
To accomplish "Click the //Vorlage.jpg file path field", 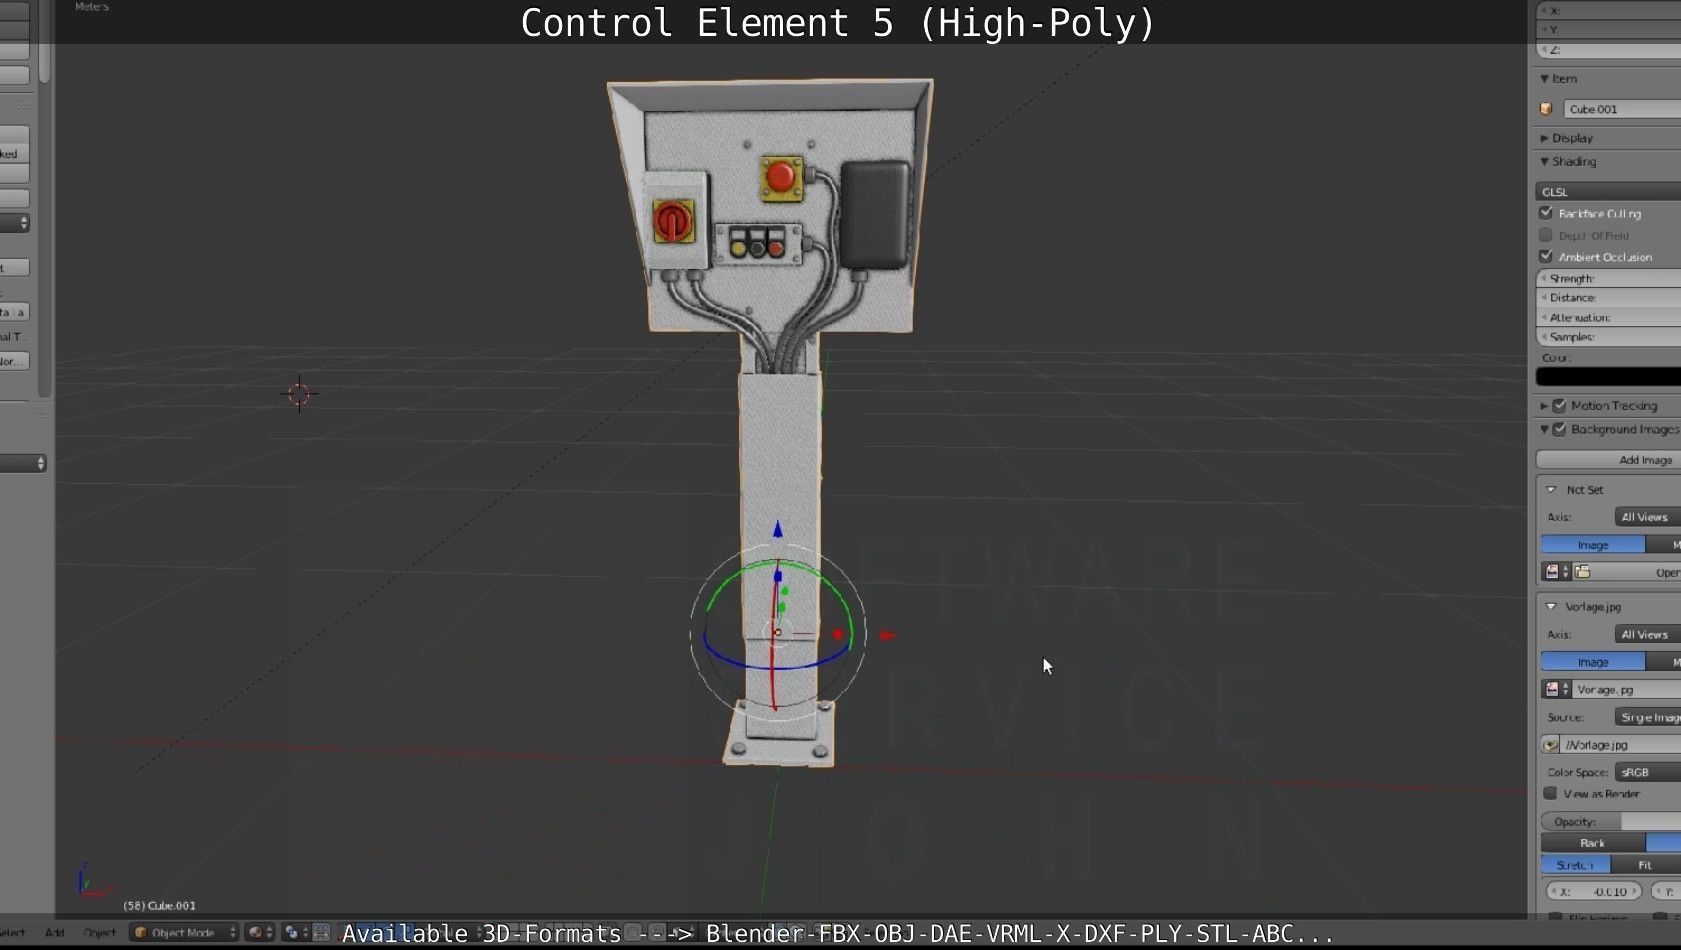I will pos(1621,745).
